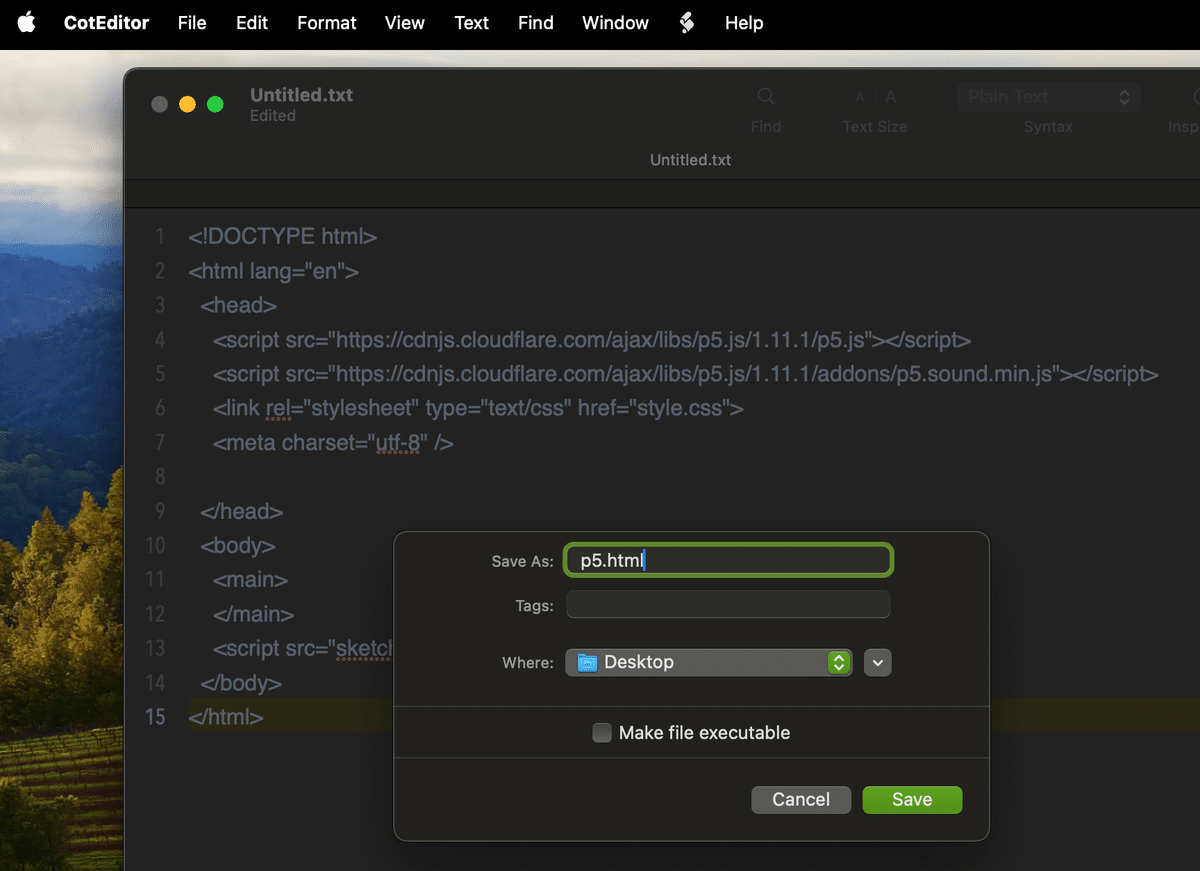
Task: Open the Plain Text syntax dropdown
Action: pyautogui.click(x=1047, y=97)
